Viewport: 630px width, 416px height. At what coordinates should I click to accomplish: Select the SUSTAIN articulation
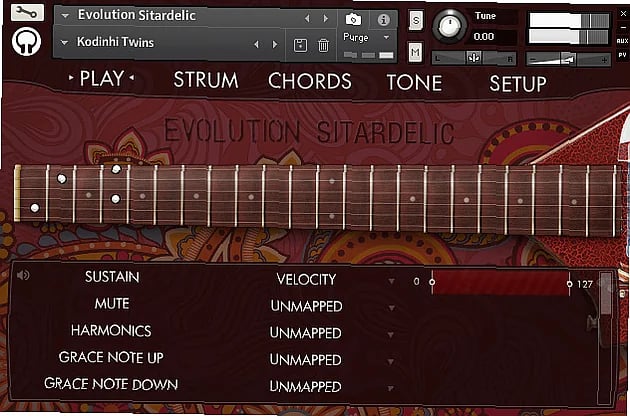tap(112, 277)
